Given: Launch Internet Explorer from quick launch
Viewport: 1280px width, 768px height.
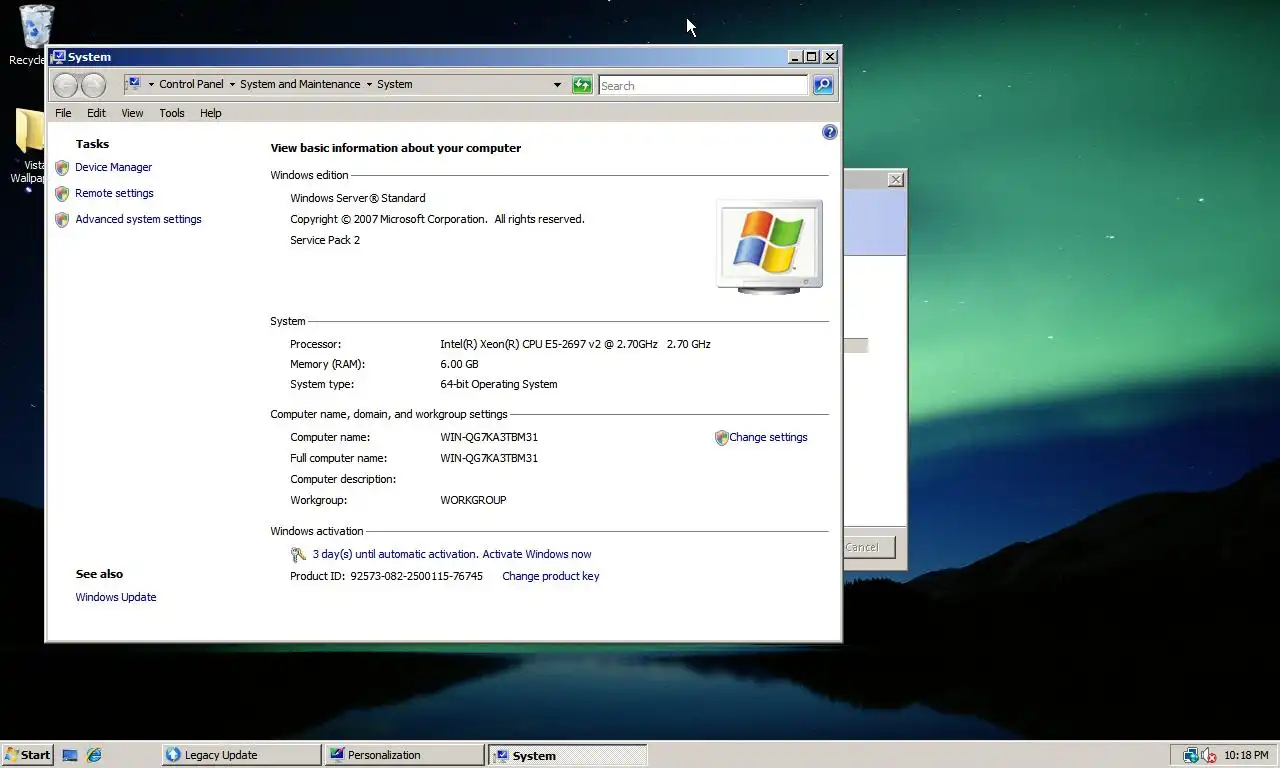Looking at the screenshot, I should tap(94, 756).
